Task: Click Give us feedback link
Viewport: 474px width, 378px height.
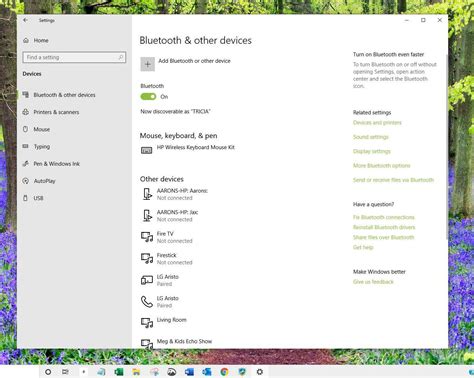Action: (373, 282)
